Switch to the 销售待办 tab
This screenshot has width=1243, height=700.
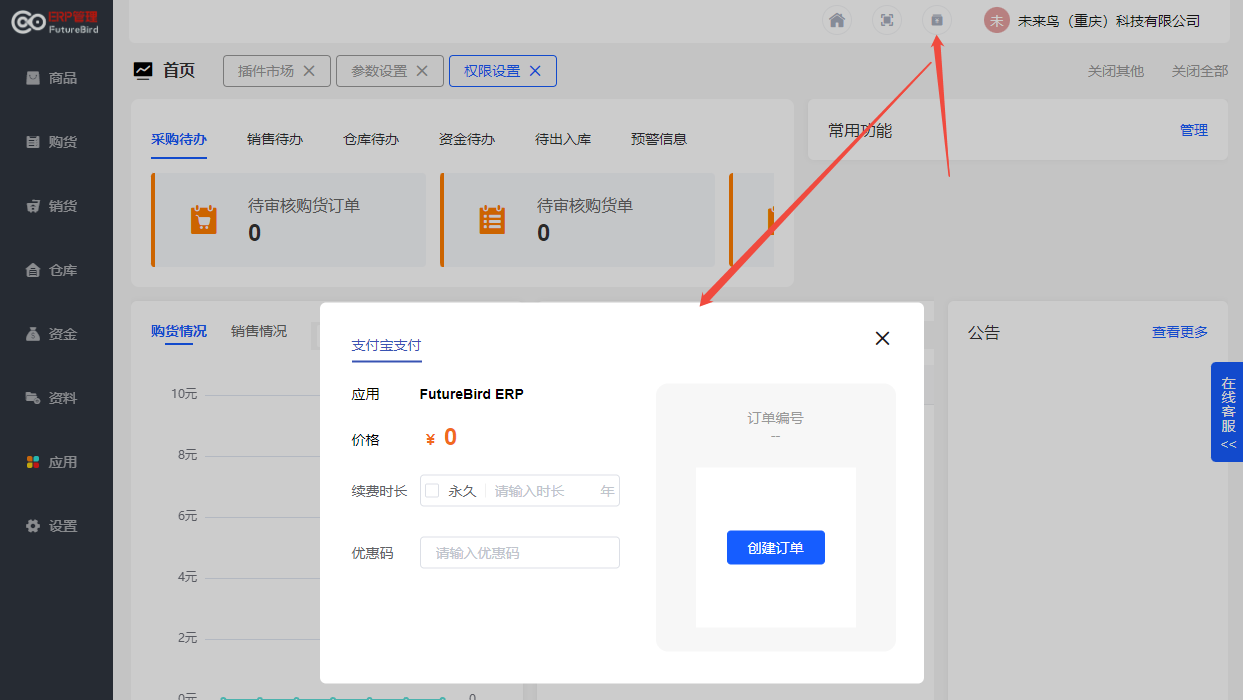(275, 139)
